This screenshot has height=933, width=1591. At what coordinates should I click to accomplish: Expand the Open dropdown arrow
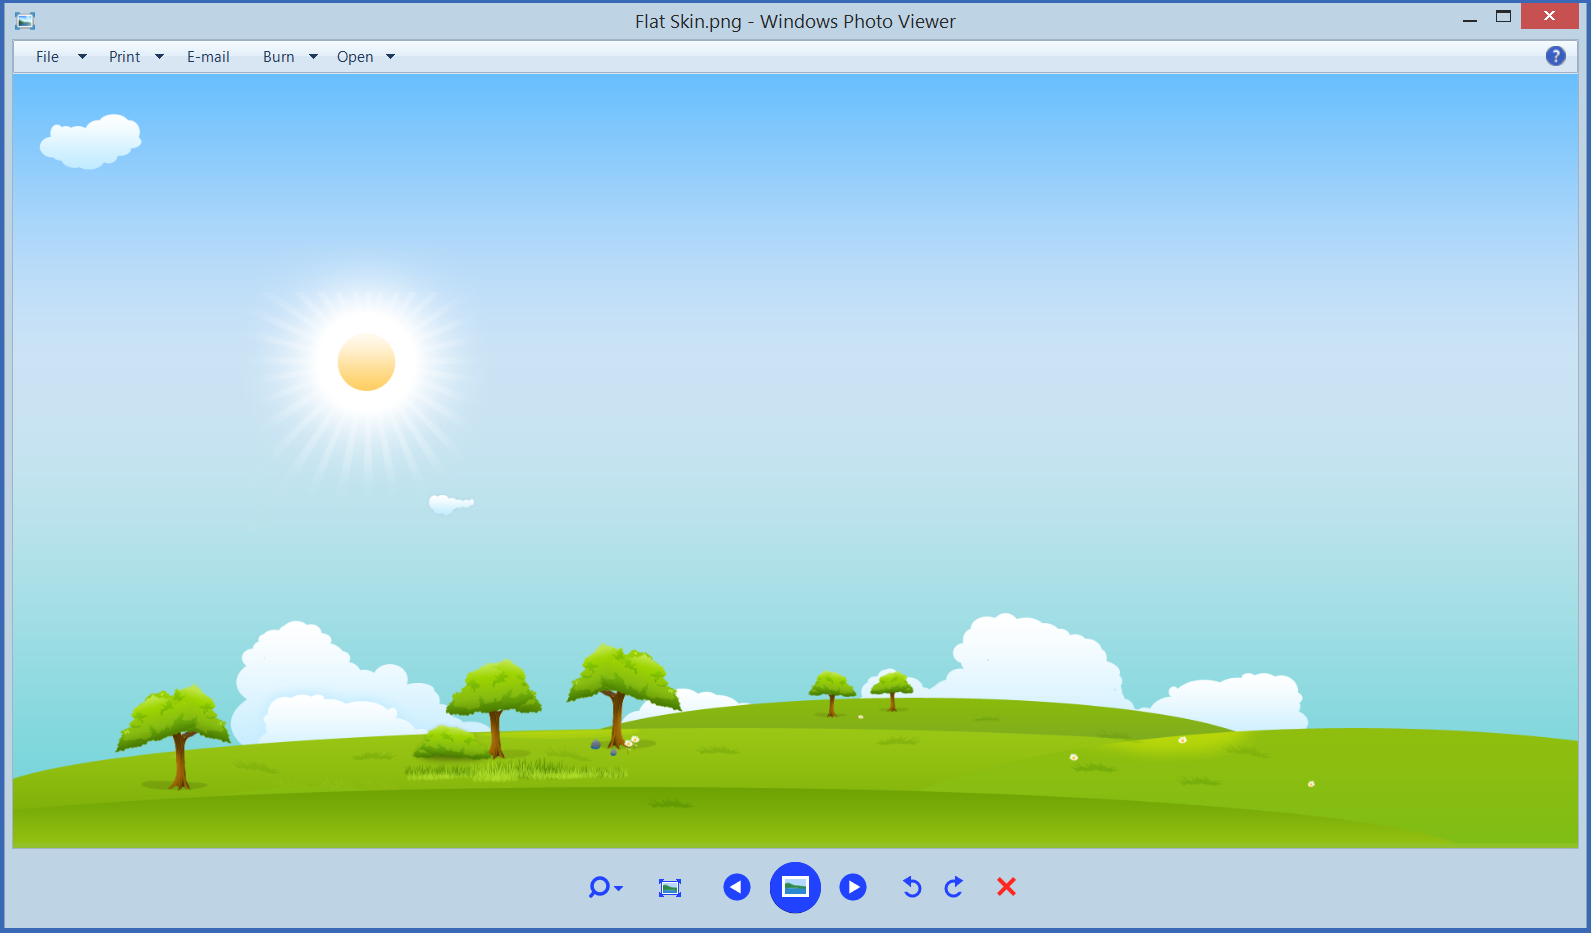point(390,57)
